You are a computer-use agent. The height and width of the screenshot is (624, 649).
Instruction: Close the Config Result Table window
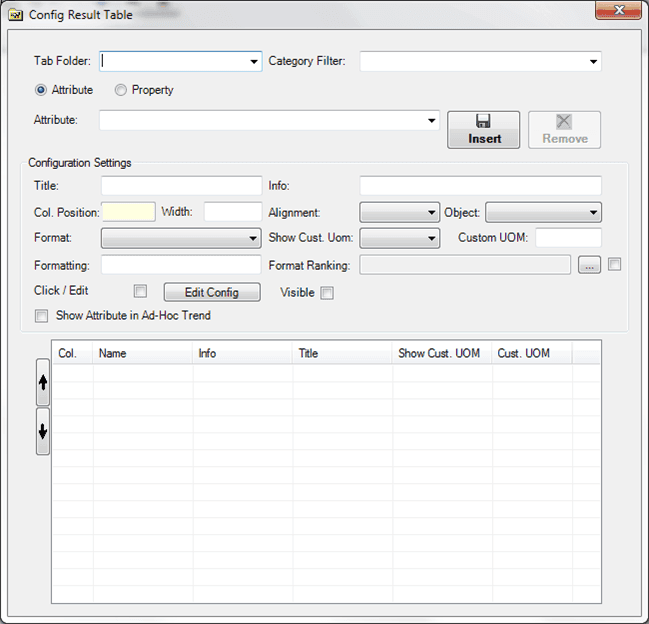tap(618, 10)
